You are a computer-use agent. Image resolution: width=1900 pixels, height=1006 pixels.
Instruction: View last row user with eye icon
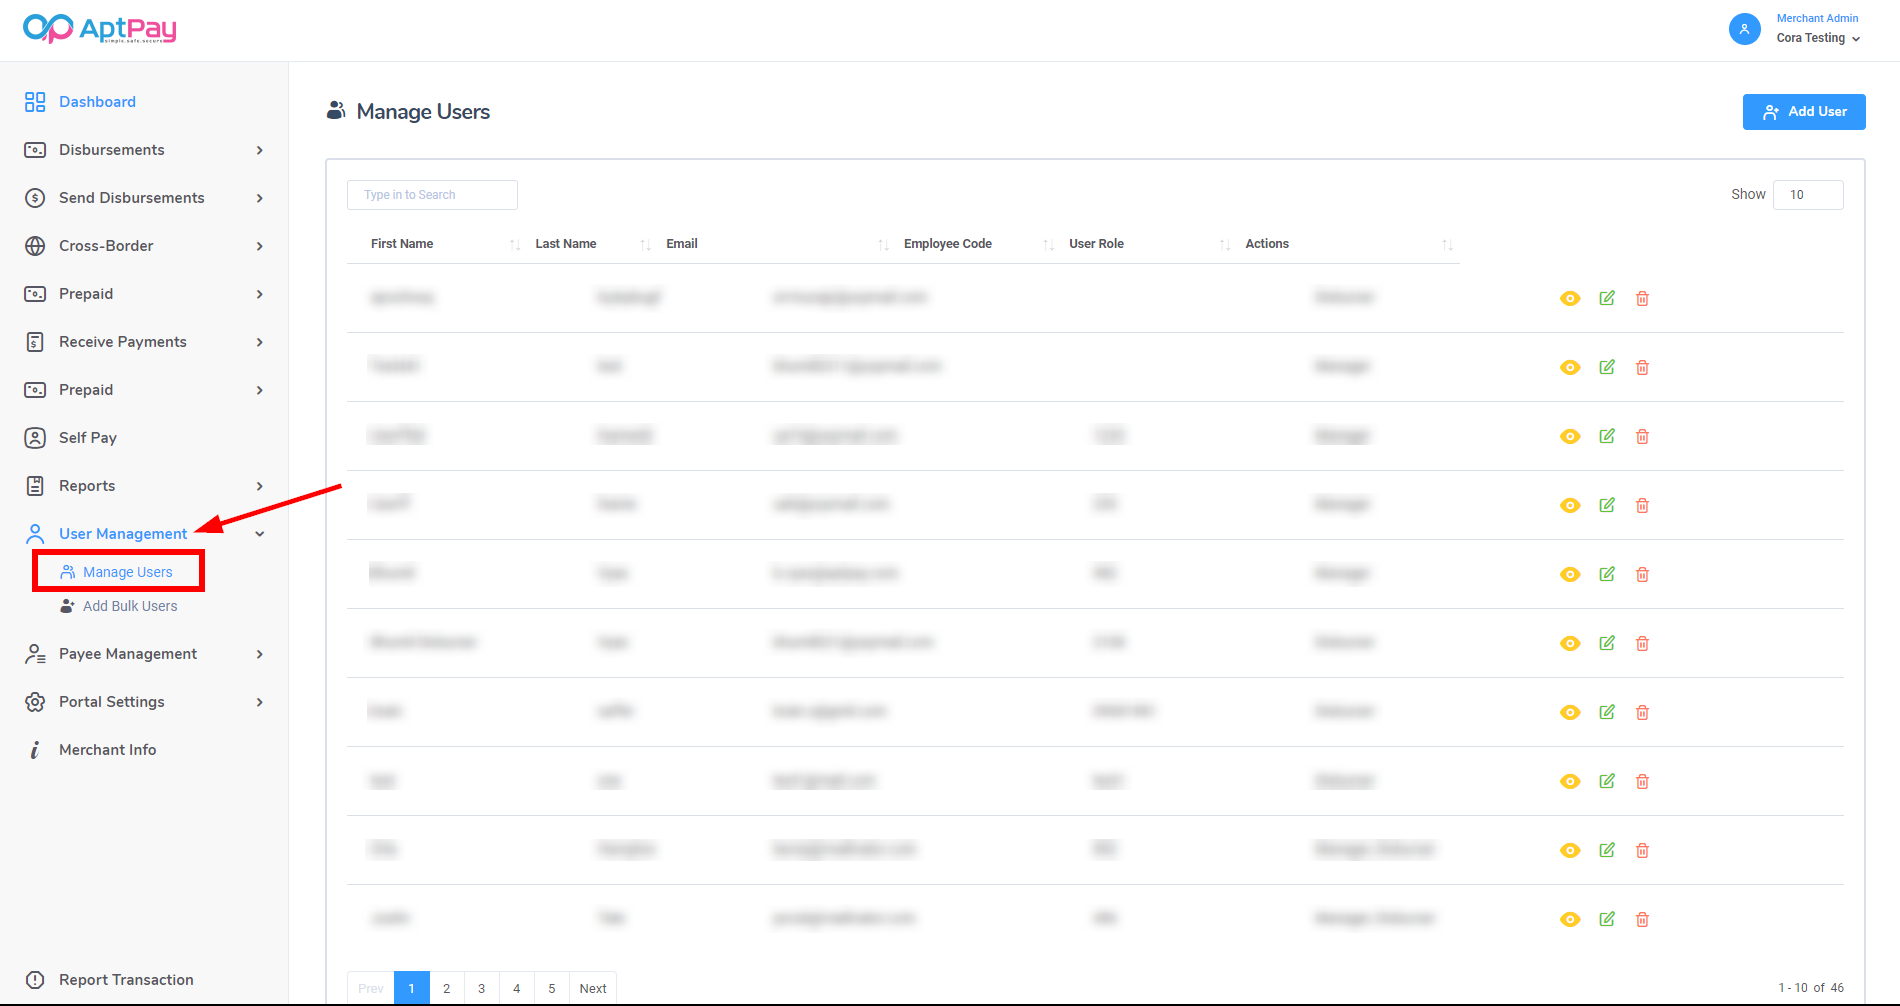[1570, 919]
